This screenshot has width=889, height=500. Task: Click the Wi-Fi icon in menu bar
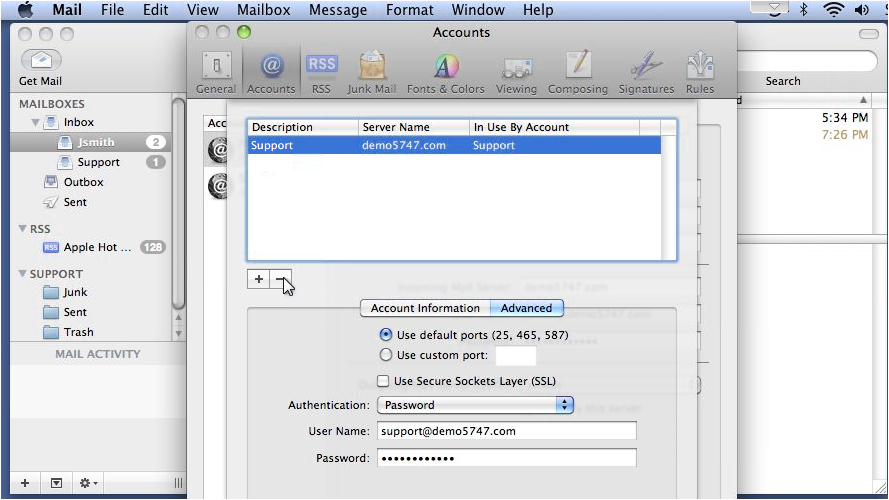(x=833, y=10)
